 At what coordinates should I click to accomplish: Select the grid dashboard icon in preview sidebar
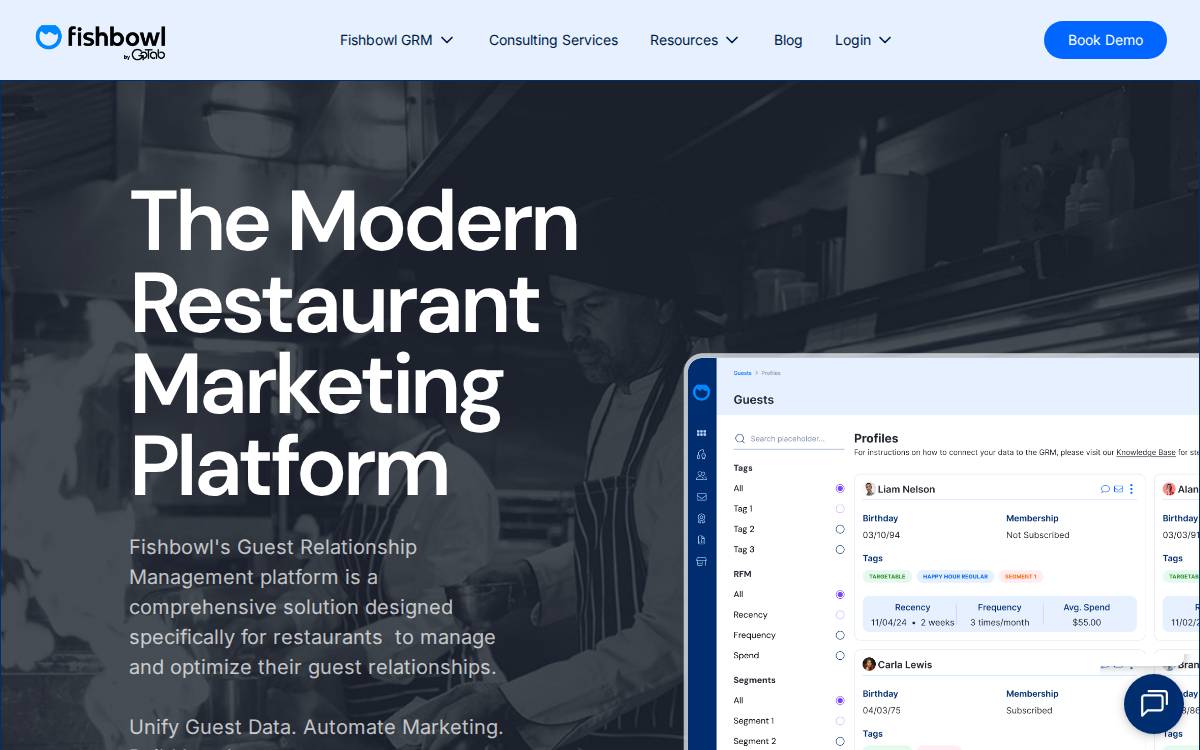coord(702,433)
